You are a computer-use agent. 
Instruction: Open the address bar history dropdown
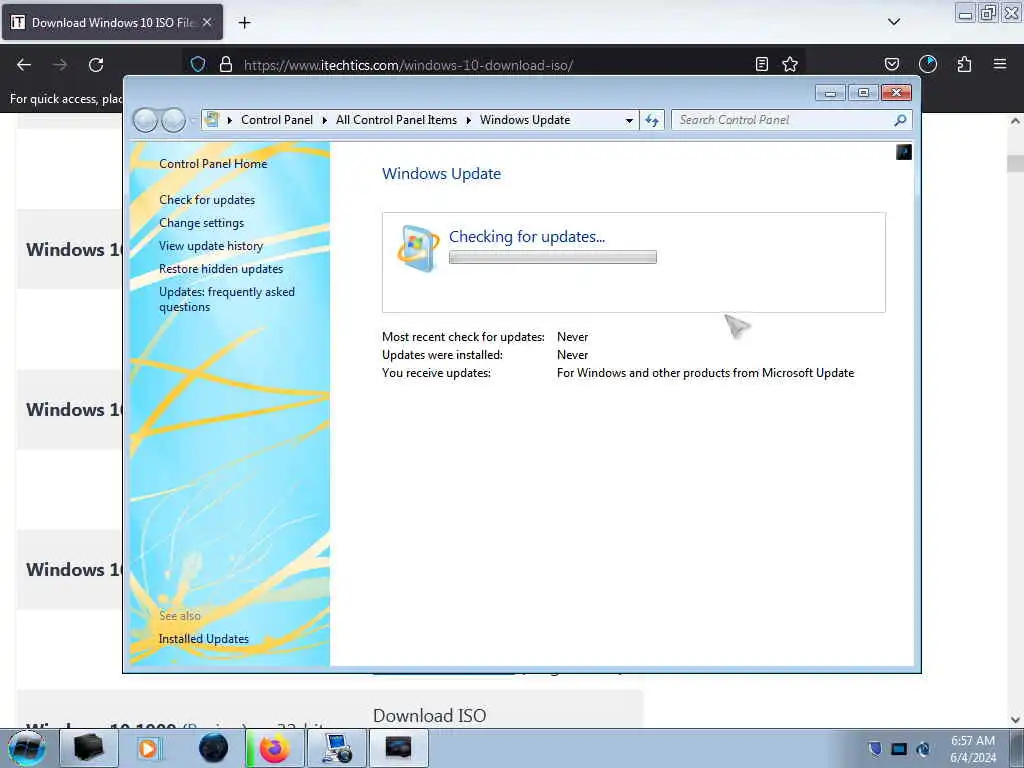[x=629, y=120]
